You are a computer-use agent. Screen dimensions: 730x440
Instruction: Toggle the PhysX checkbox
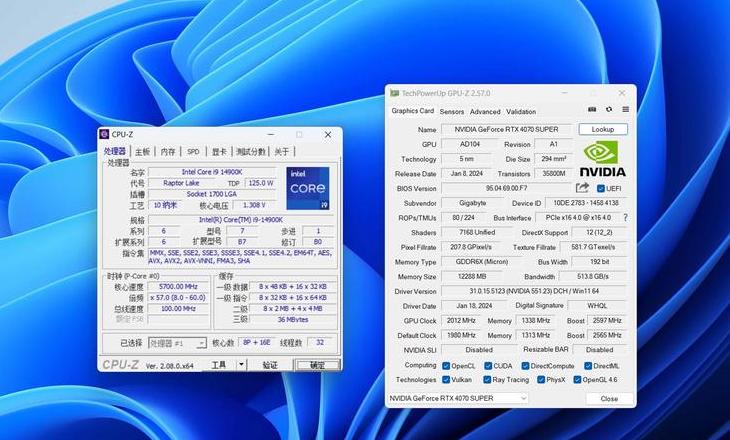541,380
